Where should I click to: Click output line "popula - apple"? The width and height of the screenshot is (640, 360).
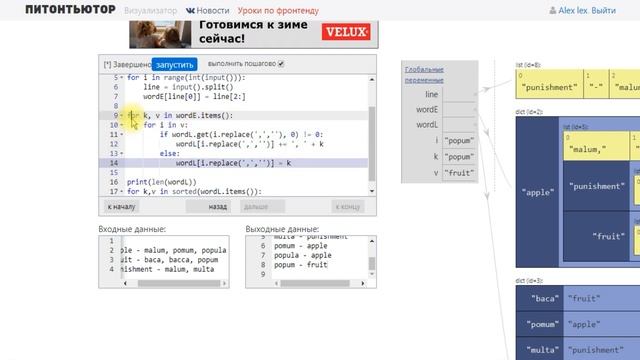coord(303,256)
